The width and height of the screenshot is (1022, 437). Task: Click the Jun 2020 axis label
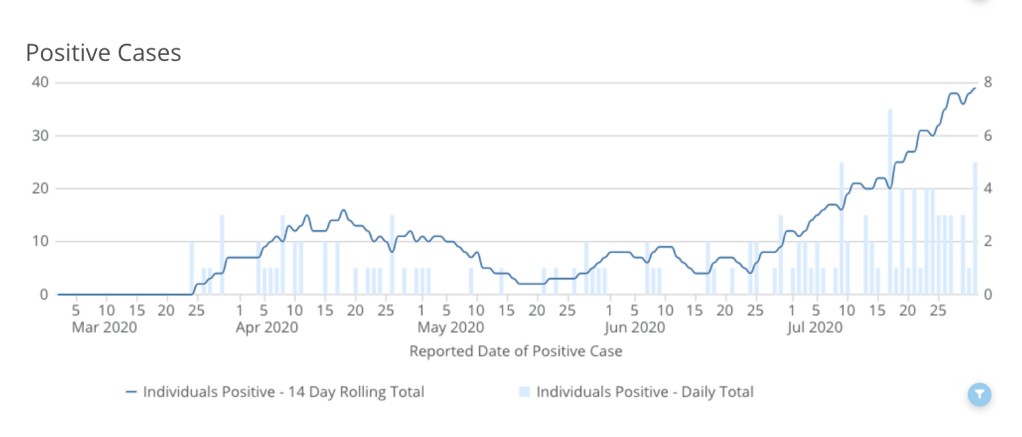pos(635,327)
